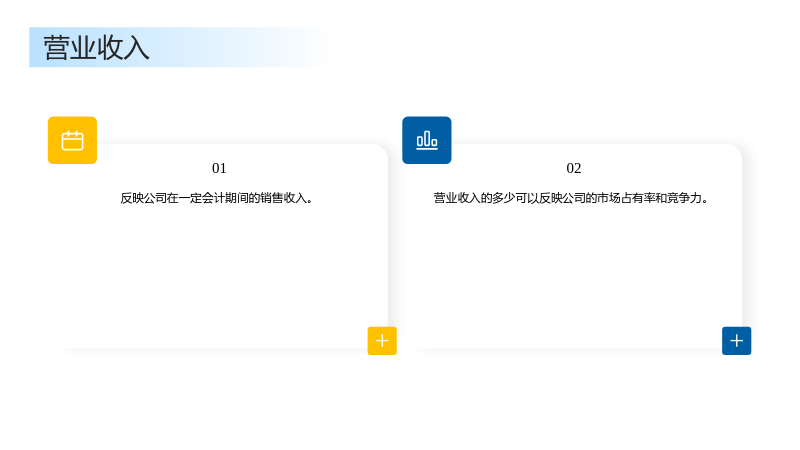Click the sentence ending with 销售收入。
The width and height of the screenshot is (800, 450).
pyautogui.click(x=217, y=198)
